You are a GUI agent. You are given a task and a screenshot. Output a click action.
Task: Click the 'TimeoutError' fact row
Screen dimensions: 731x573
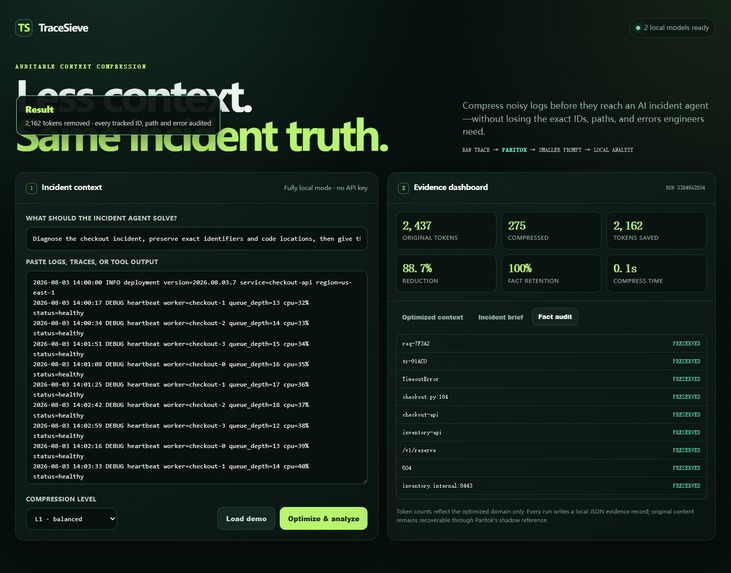pyautogui.click(x=552, y=379)
